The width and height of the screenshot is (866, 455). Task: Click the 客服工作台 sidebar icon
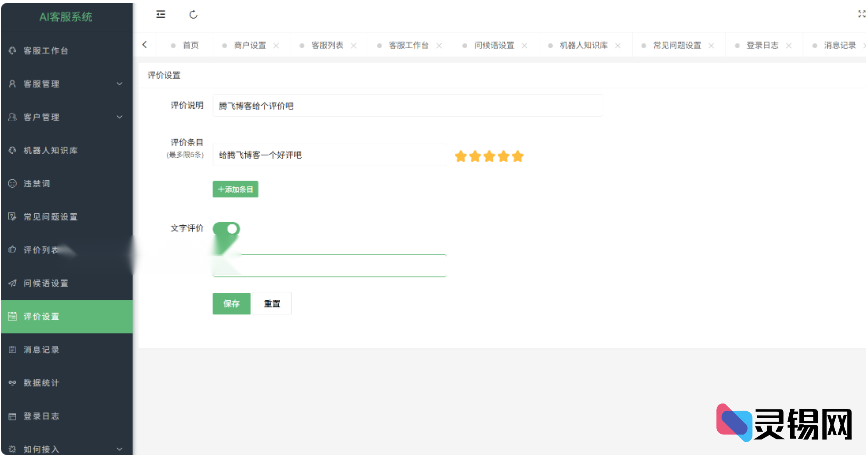click(x=12, y=50)
